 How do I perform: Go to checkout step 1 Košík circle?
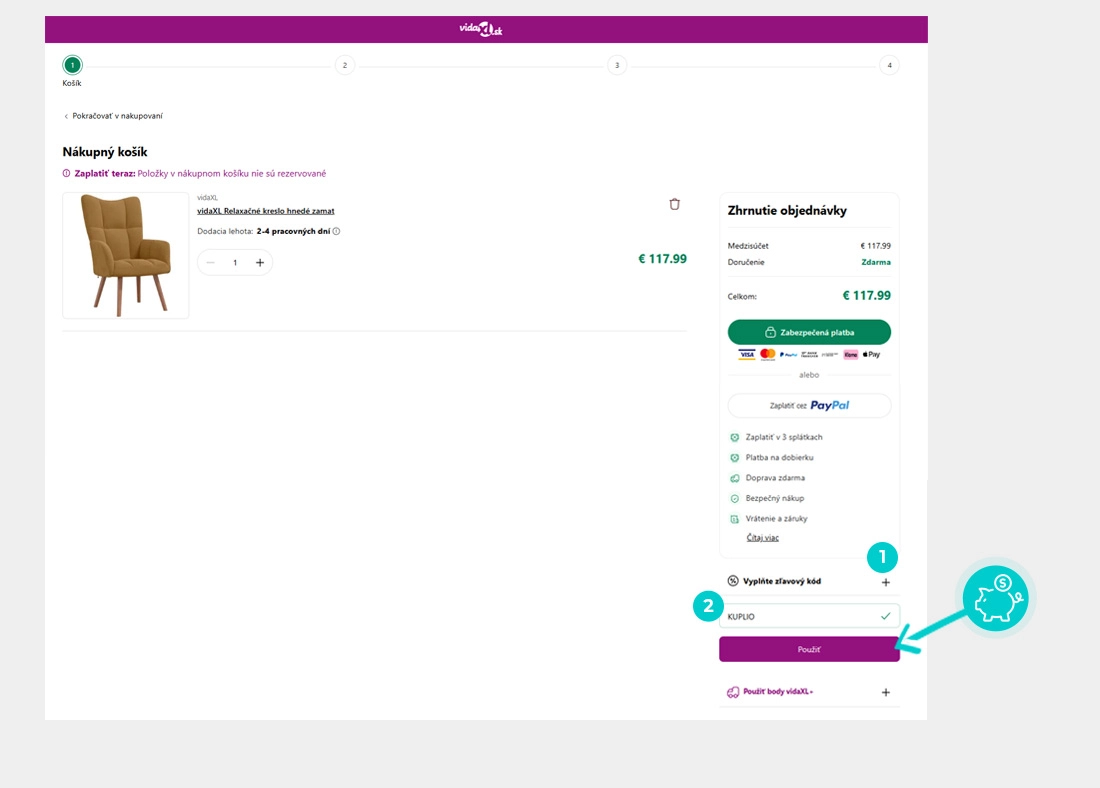[x=72, y=65]
